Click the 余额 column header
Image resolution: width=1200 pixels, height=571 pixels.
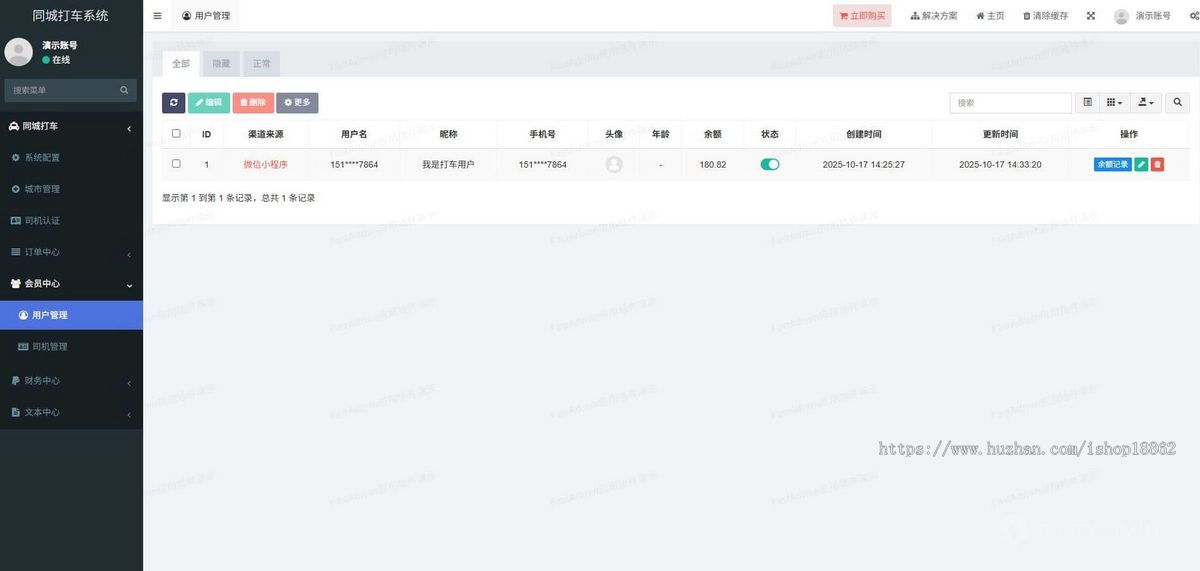(713, 134)
